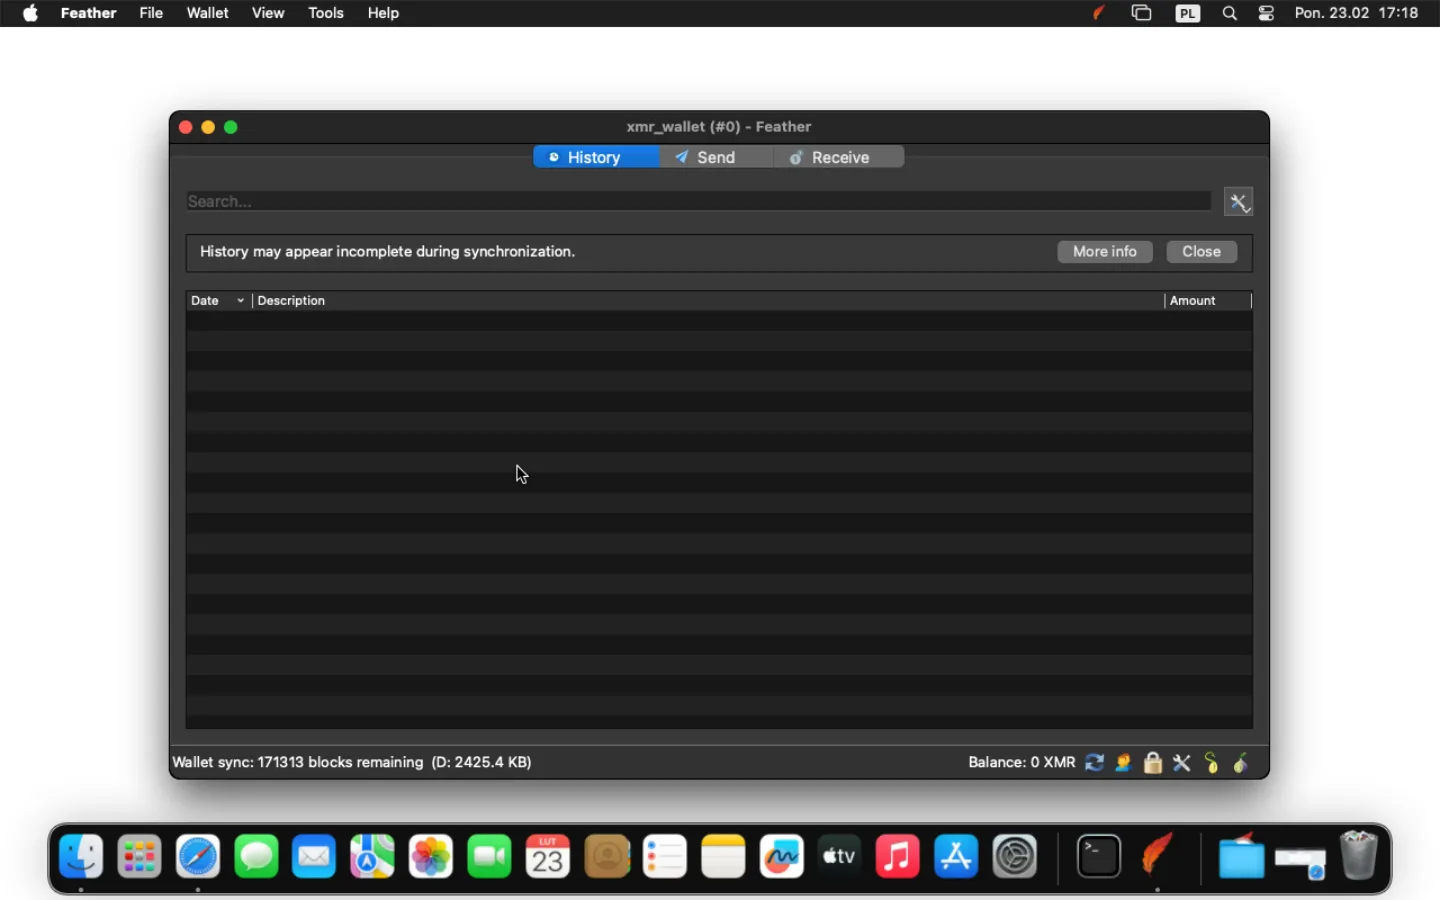
Task: Open the App Store from the Dock
Action: pyautogui.click(x=957, y=857)
